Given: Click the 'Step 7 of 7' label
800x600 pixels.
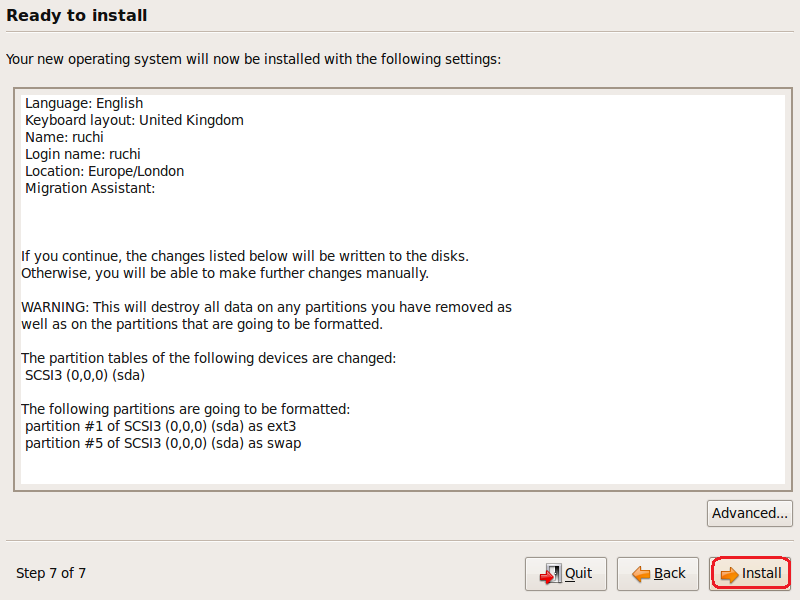Looking at the screenshot, I should (51, 573).
